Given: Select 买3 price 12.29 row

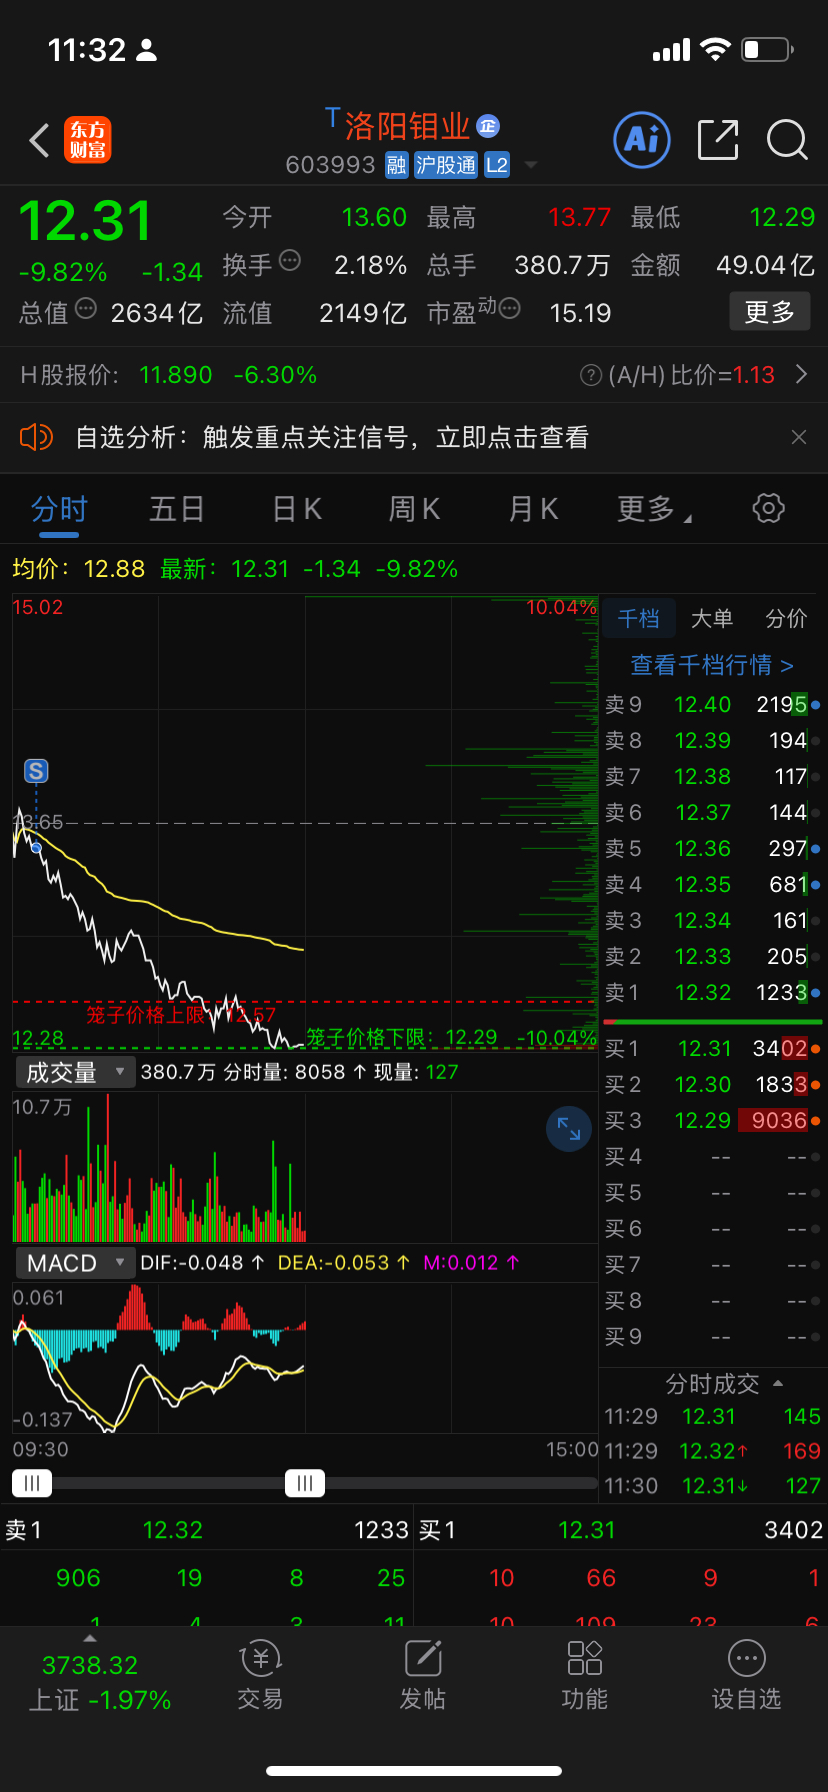Looking at the screenshot, I should coord(712,1121).
